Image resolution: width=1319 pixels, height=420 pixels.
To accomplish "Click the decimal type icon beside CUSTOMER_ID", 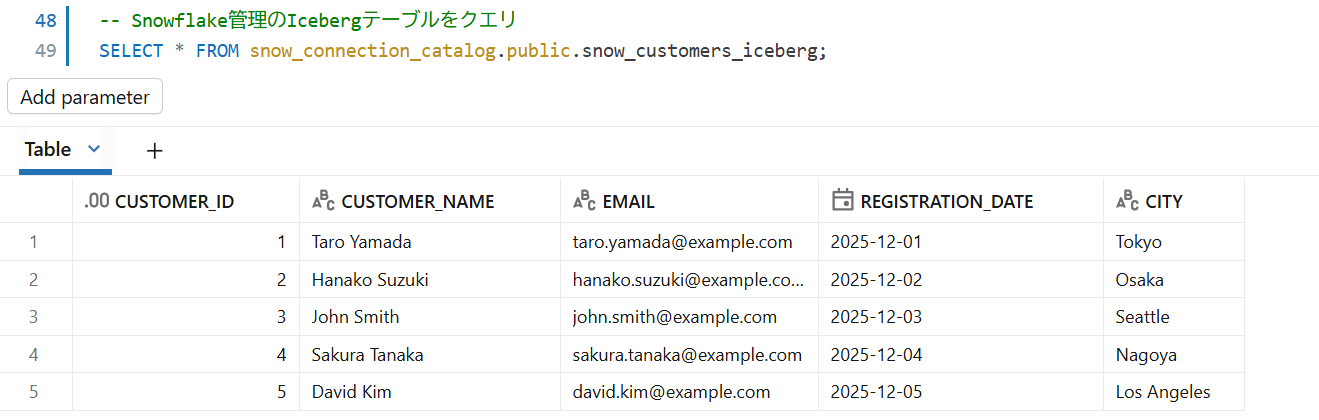I will click(x=97, y=201).
